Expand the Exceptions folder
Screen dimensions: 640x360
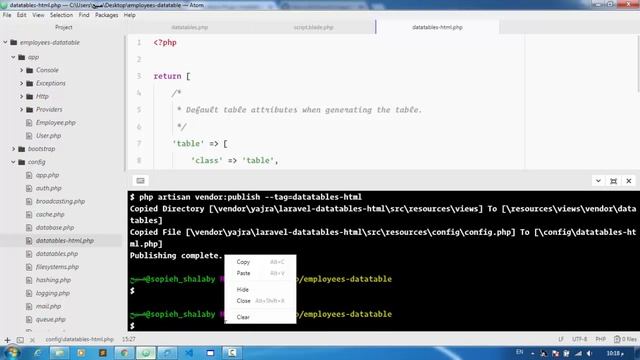click(x=22, y=83)
